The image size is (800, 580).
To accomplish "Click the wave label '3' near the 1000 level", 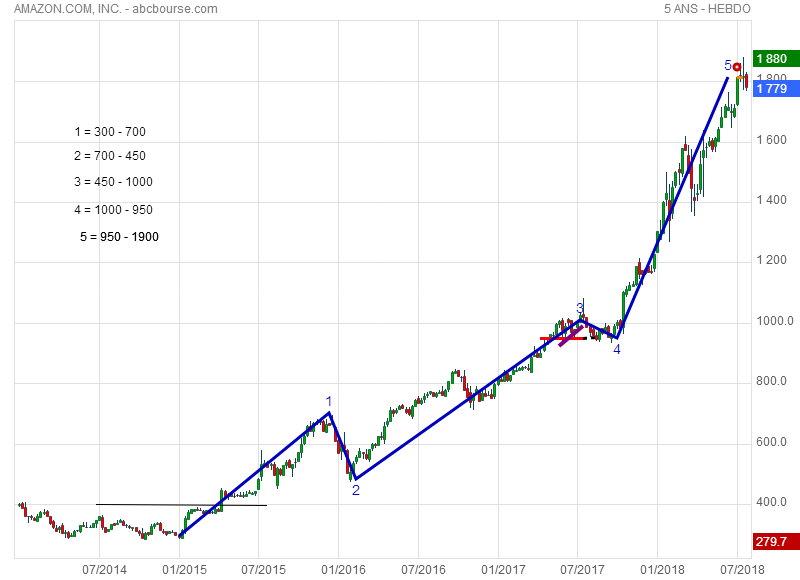I will click(x=580, y=308).
